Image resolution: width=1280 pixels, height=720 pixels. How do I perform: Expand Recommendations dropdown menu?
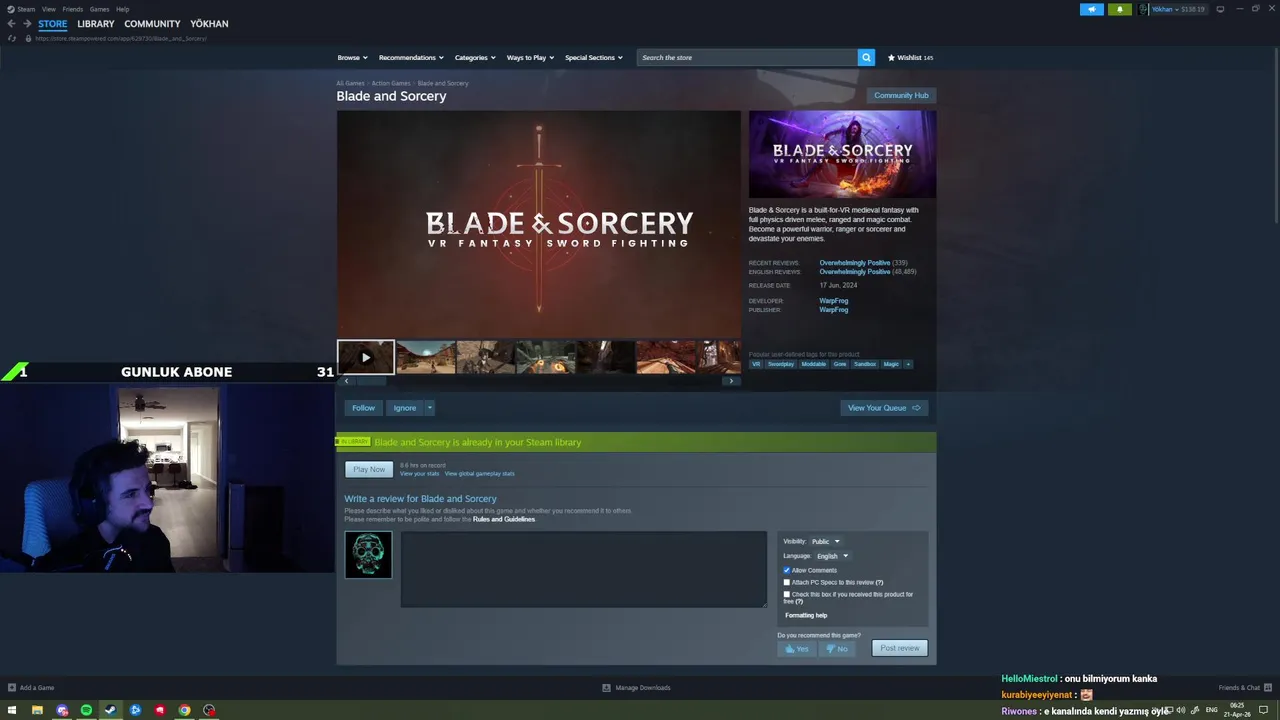(410, 57)
